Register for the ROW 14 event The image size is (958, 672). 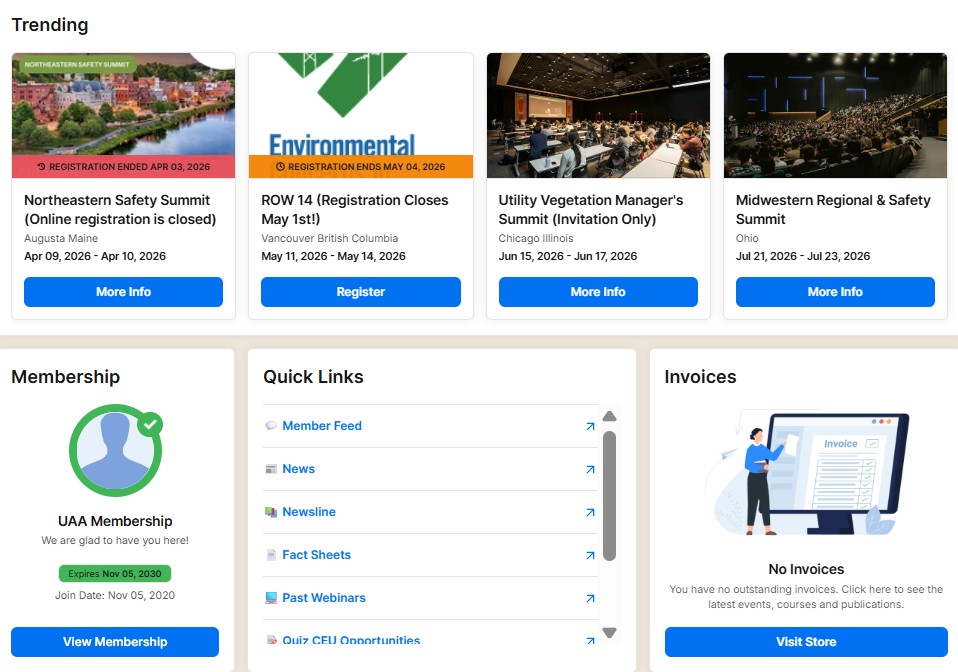coord(360,292)
